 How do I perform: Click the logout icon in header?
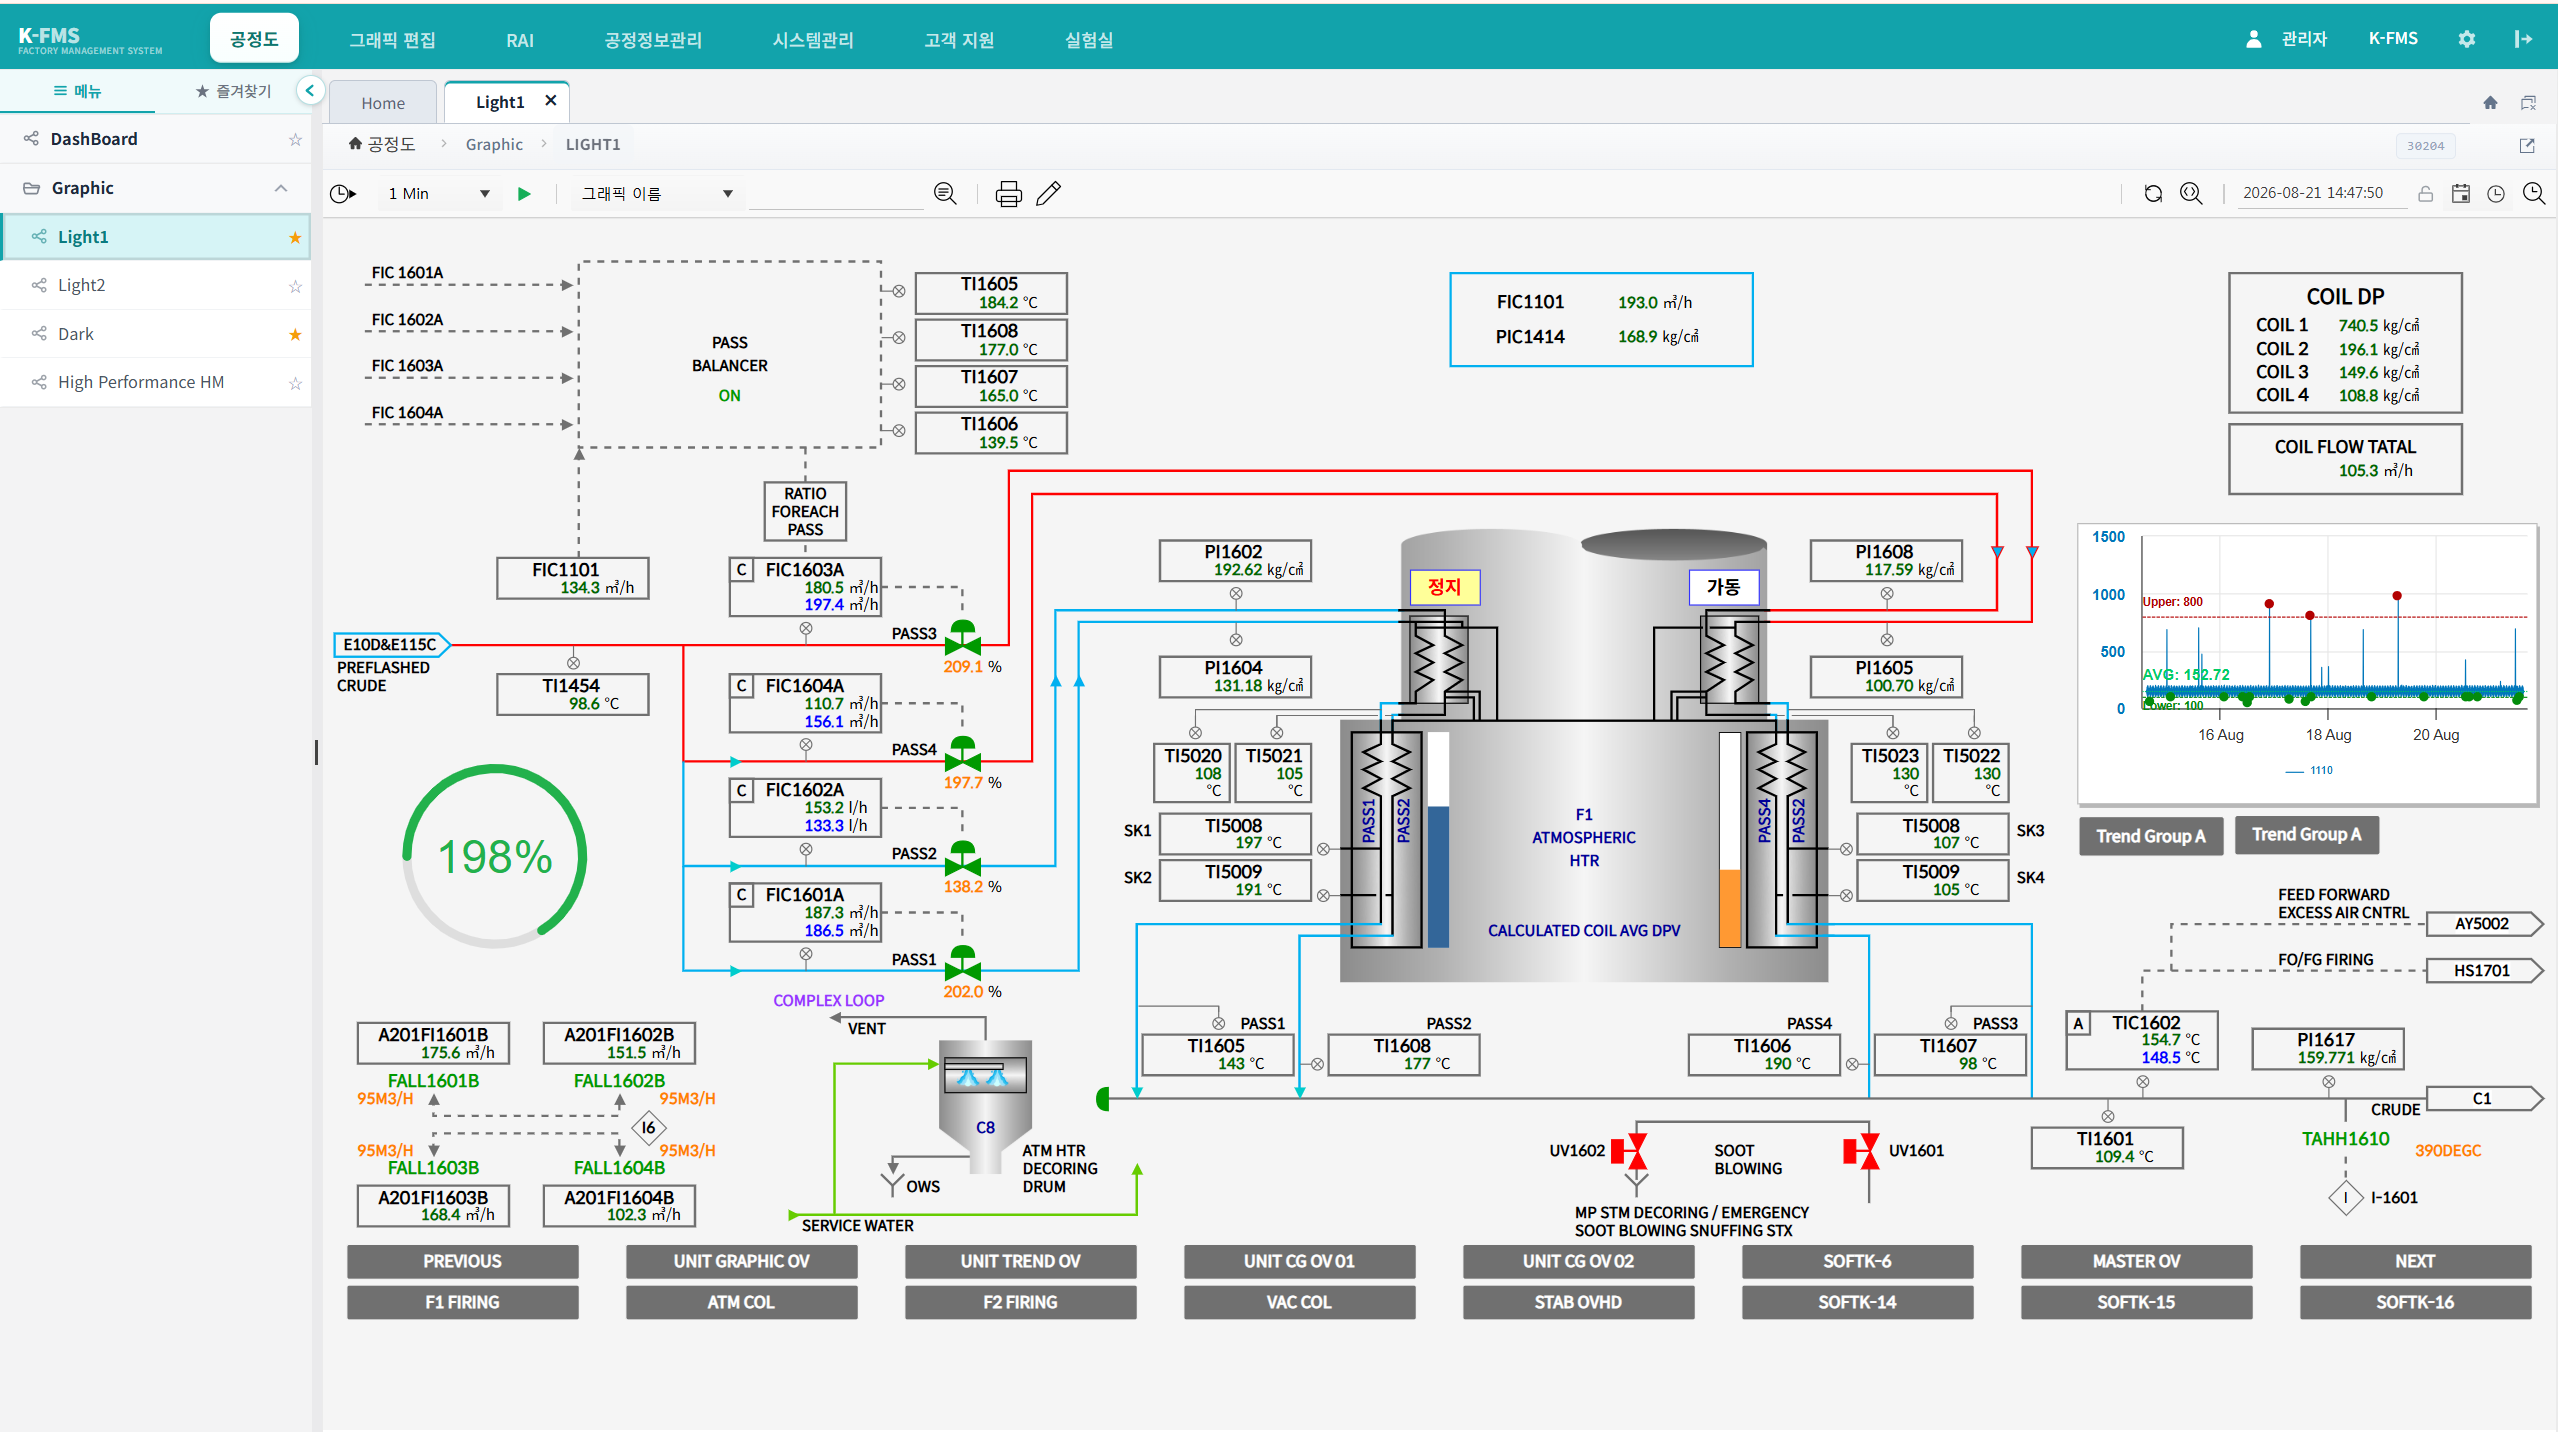[x=2523, y=39]
